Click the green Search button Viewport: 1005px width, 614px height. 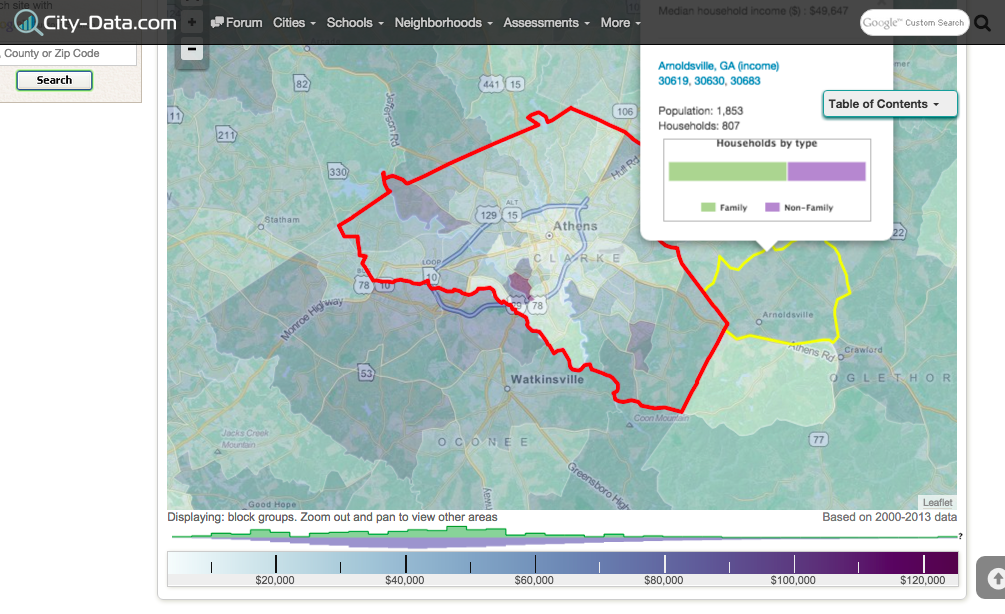54,80
